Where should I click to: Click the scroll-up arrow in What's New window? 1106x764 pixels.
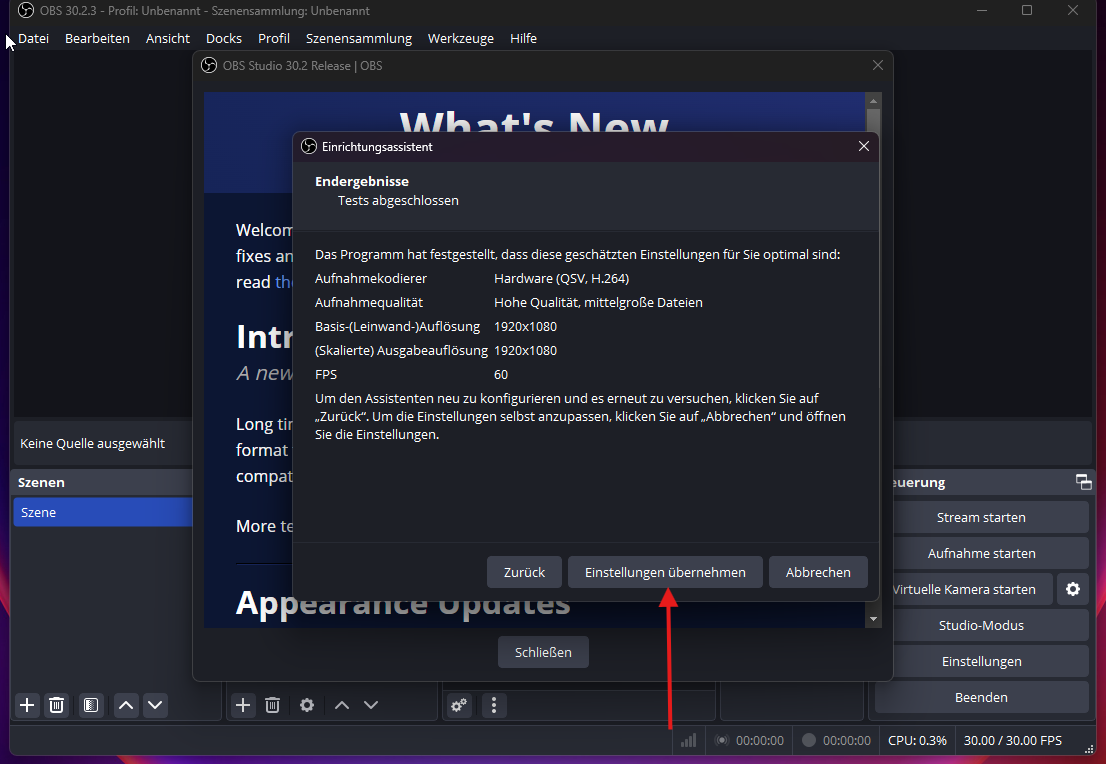[873, 101]
